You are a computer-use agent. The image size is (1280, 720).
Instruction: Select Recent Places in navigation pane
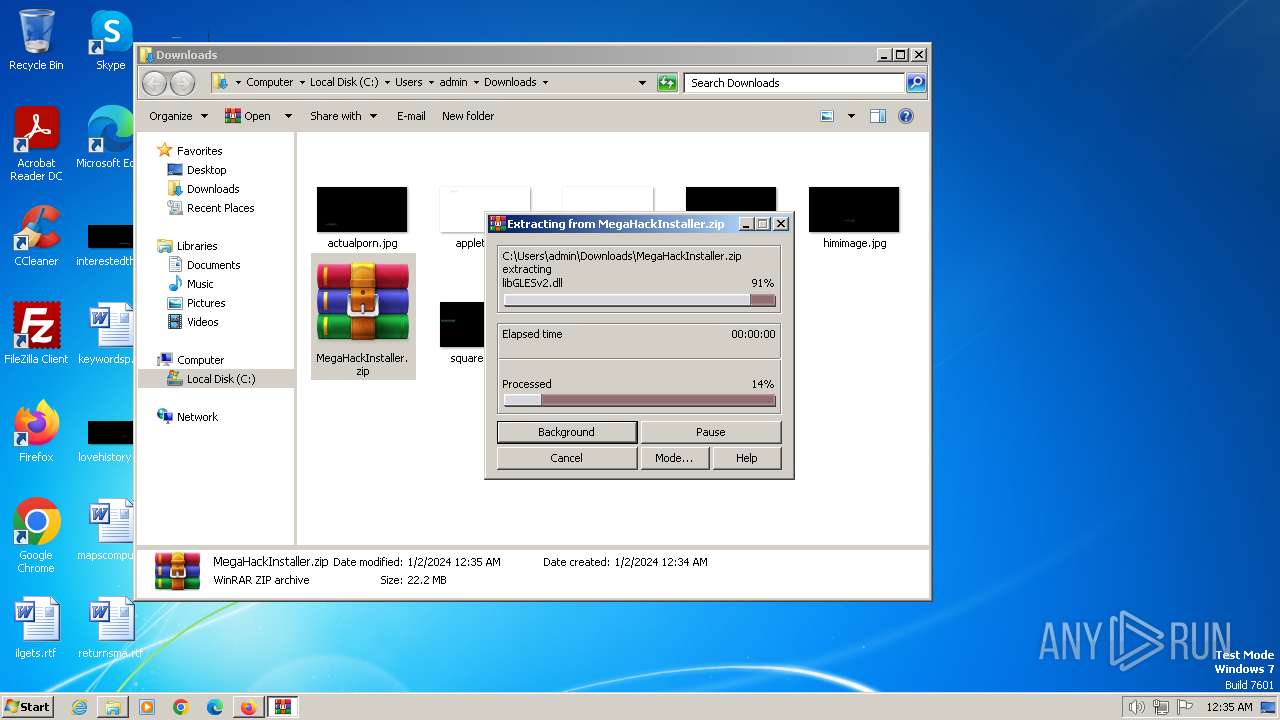[x=220, y=208]
